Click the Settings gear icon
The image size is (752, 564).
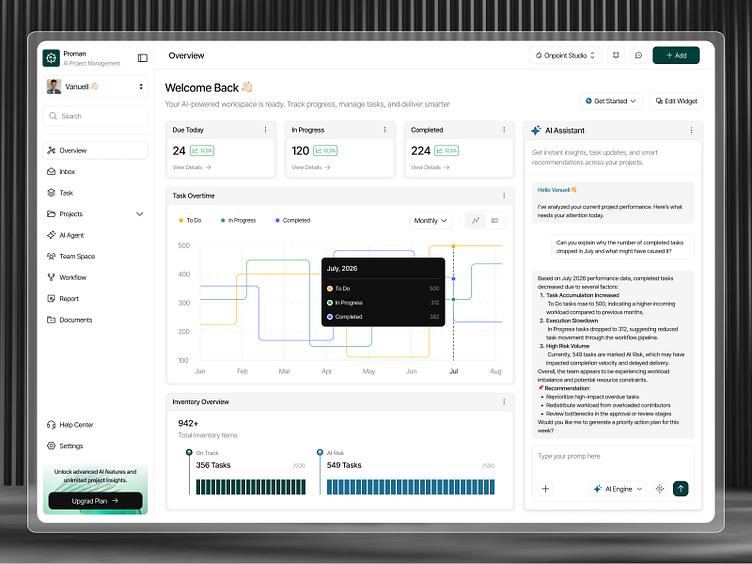(x=51, y=446)
